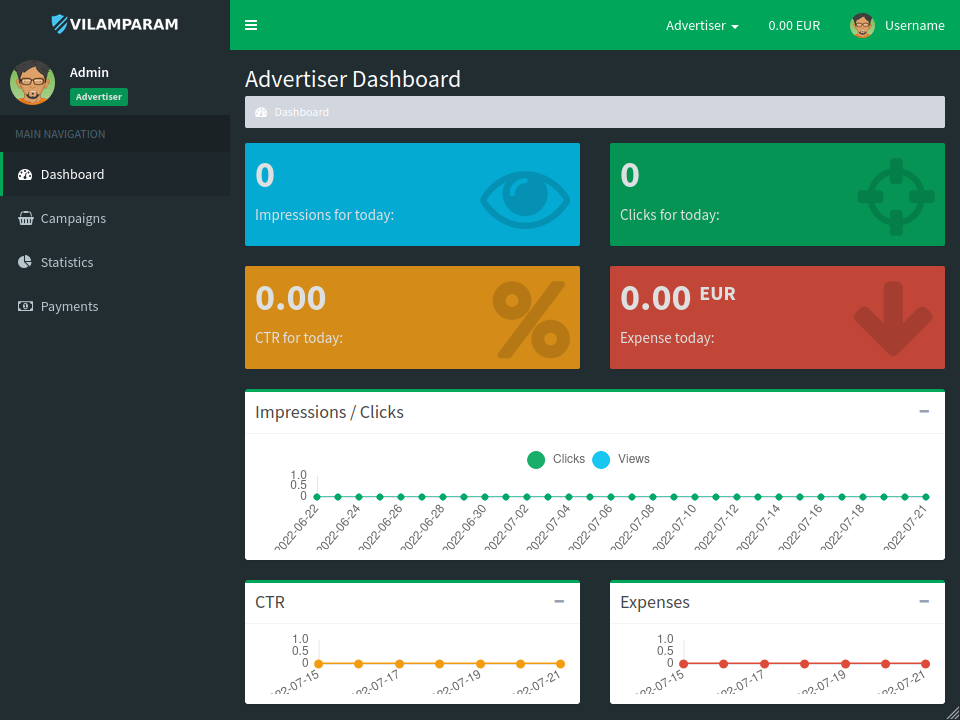Click the Dashboard breadcrumb link
Screen dimensions: 960x720
click(301, 112)
